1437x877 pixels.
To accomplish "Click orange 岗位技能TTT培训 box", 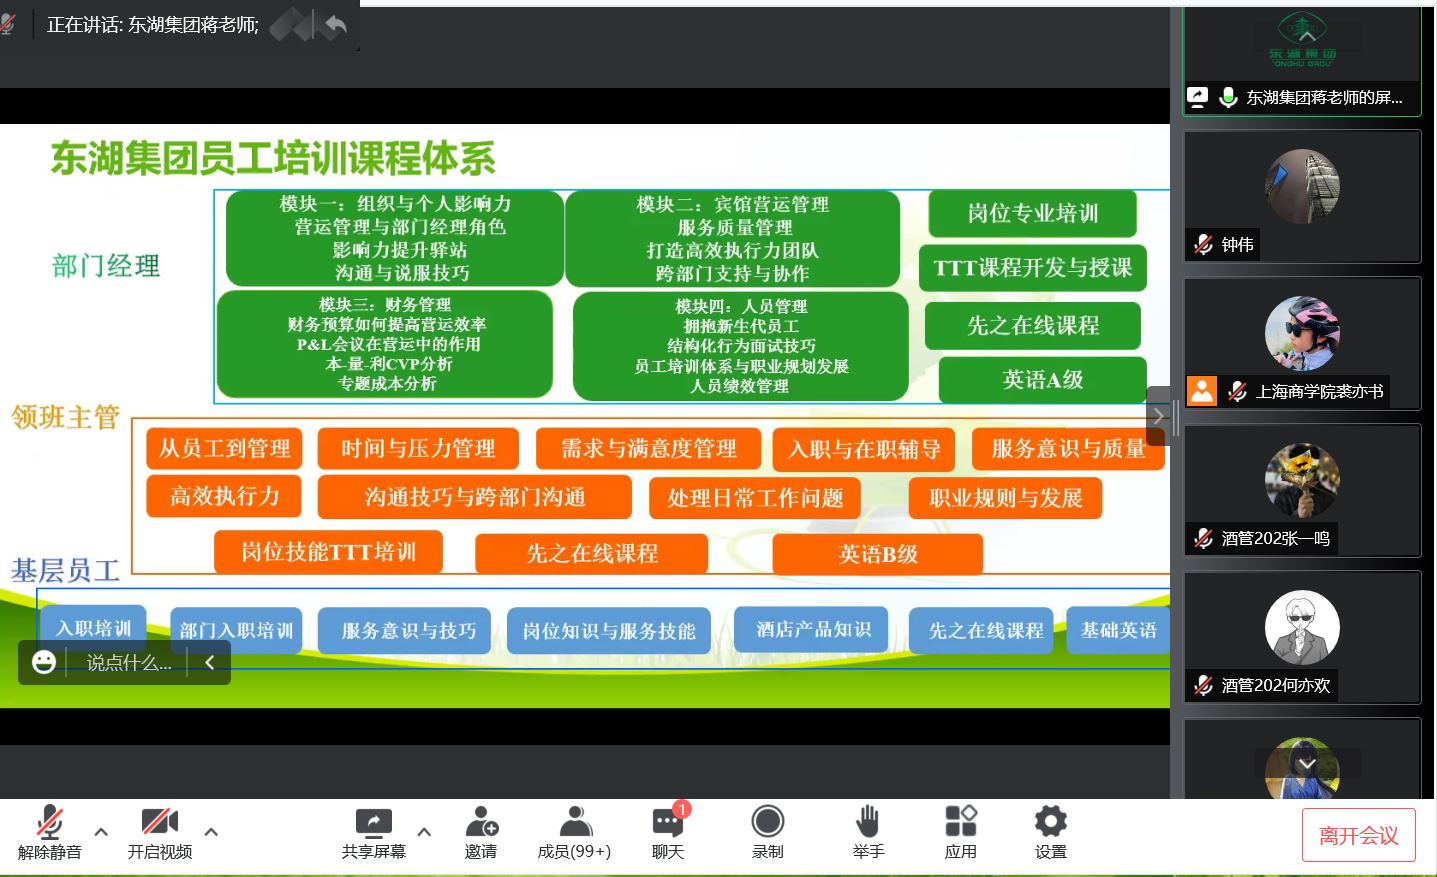I will 328,552.
